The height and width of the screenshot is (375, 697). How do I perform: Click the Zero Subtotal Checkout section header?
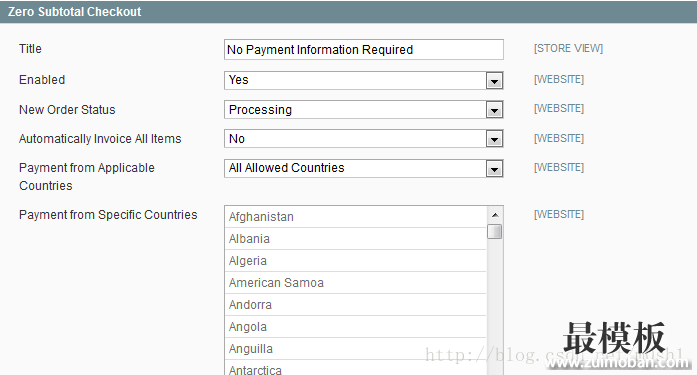(348, 12)
